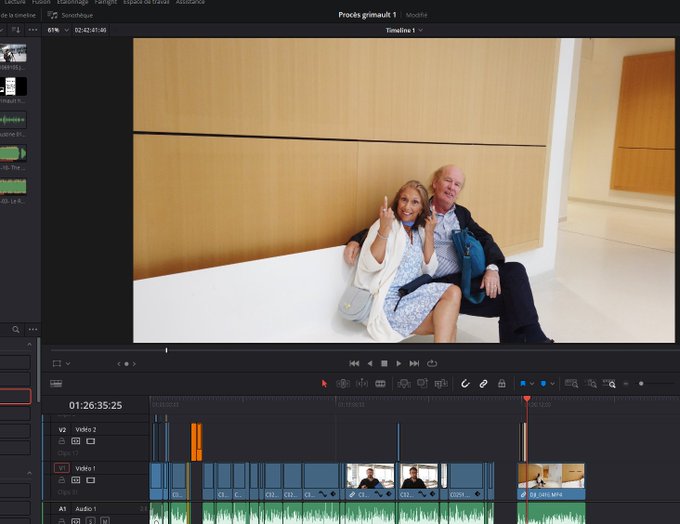Open the effects panel search magnifier

point(16,330)
